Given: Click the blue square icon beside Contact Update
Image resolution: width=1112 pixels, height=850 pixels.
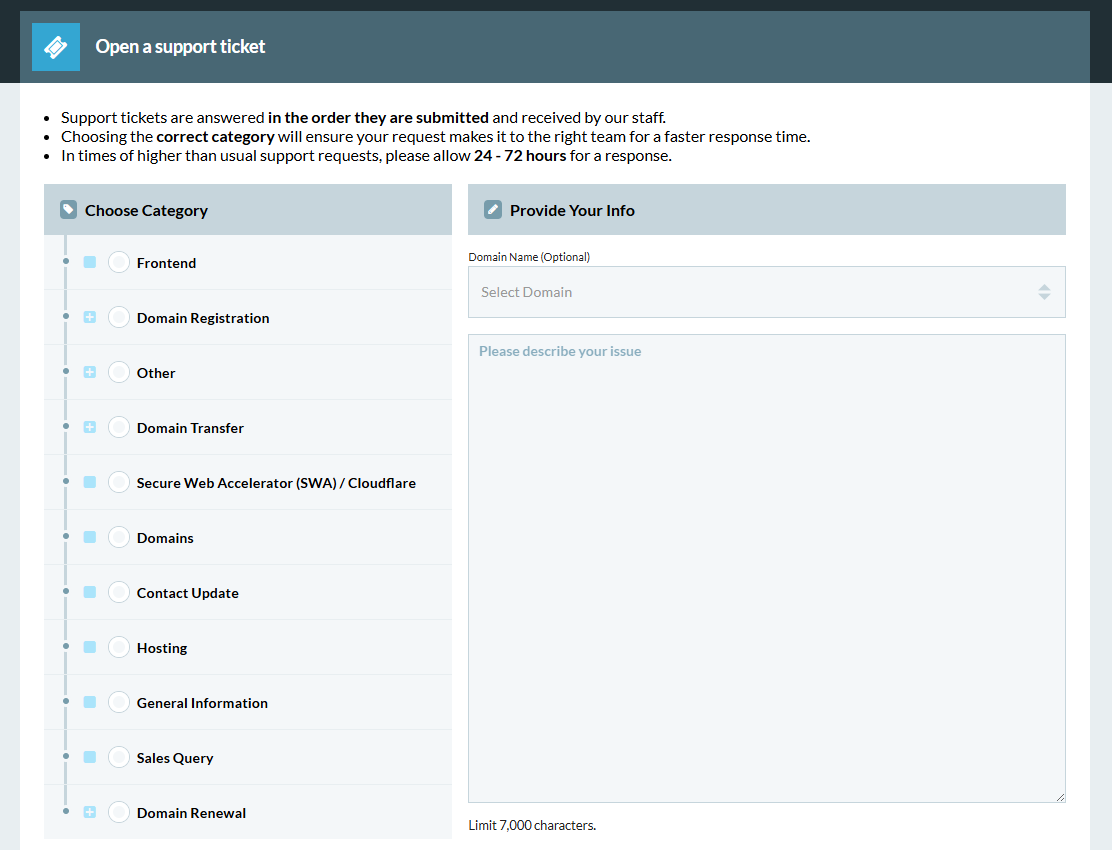Looking at the screenshot, I should (x=90, y=592).
